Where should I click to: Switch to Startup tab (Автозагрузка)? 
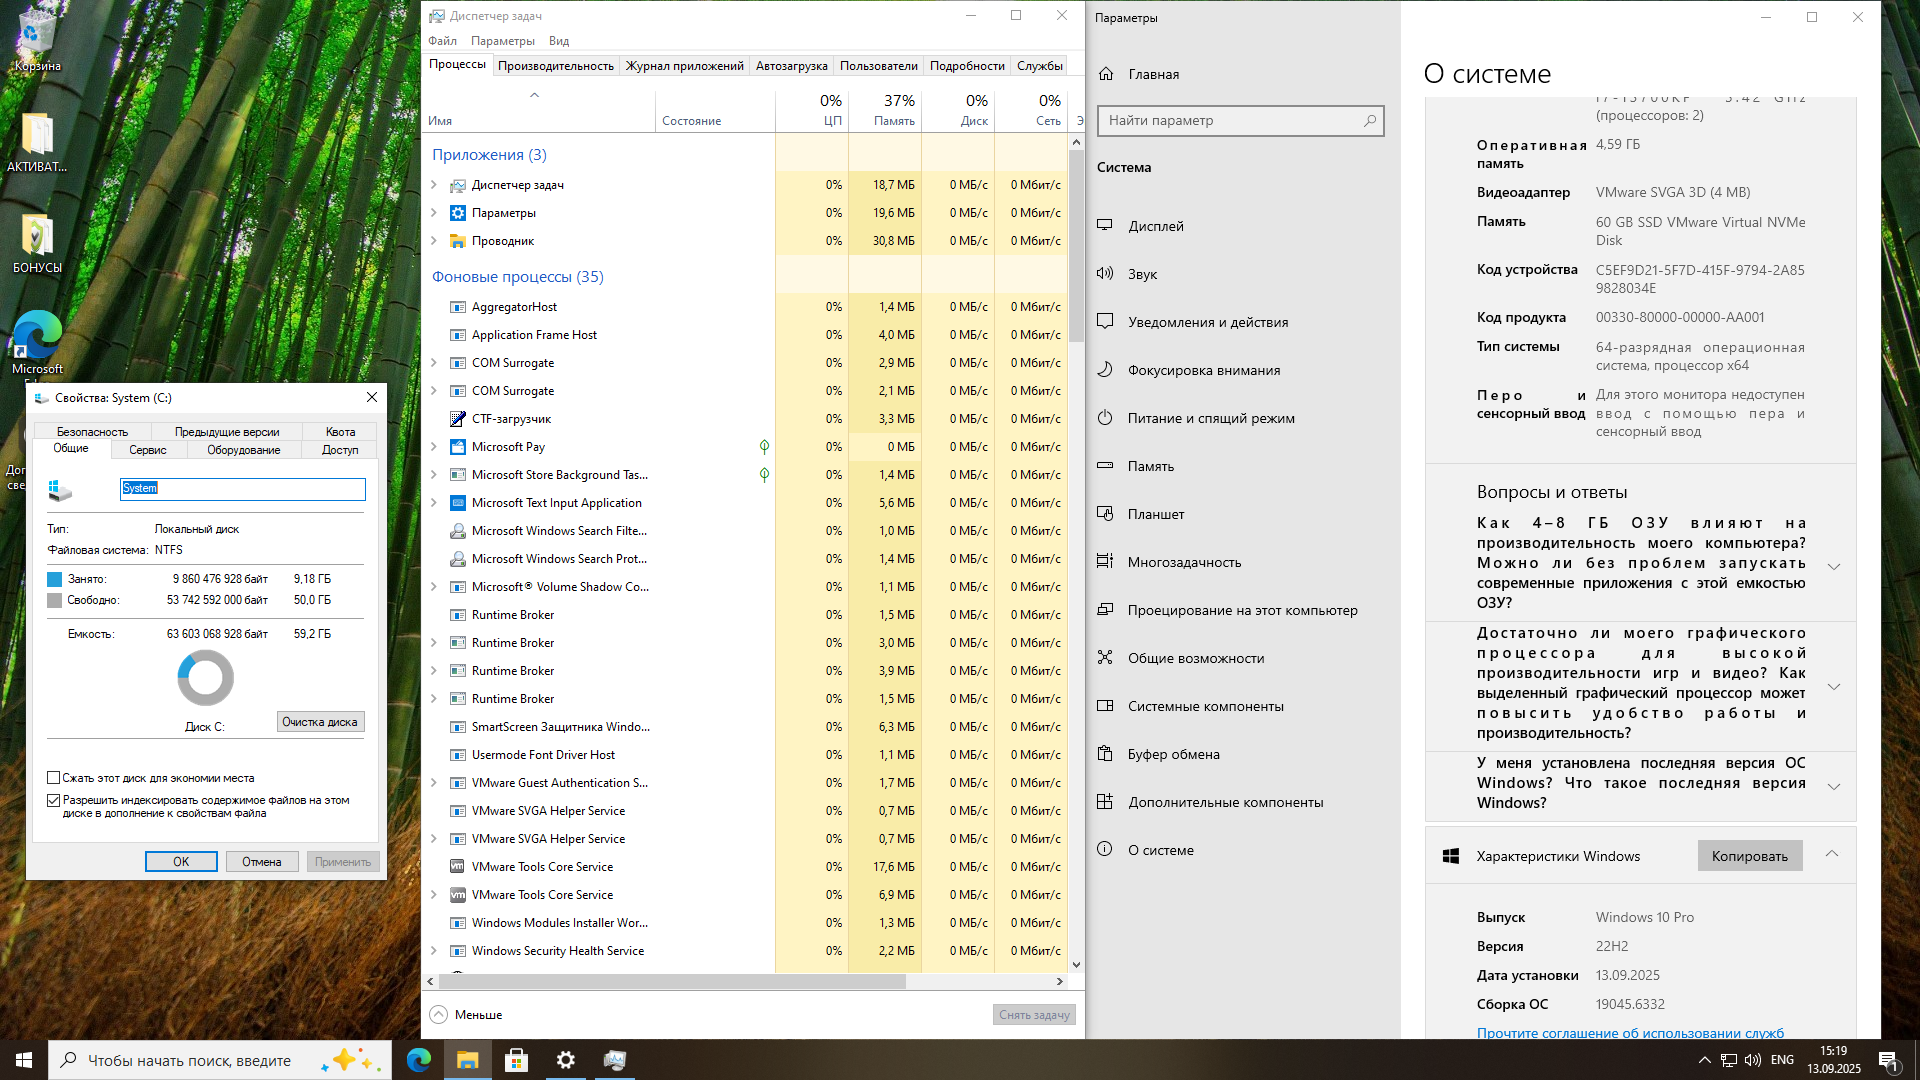coord(791,66)
